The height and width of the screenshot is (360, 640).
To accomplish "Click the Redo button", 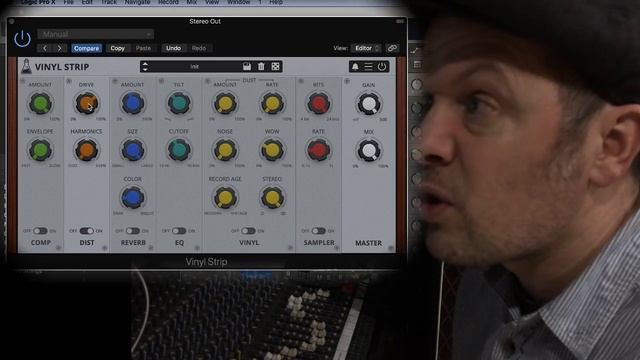I will [199, 48].
